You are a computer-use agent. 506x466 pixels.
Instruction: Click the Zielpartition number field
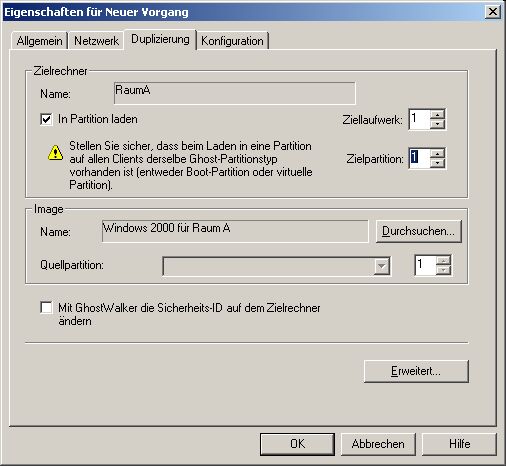click(x=420, y=158)
